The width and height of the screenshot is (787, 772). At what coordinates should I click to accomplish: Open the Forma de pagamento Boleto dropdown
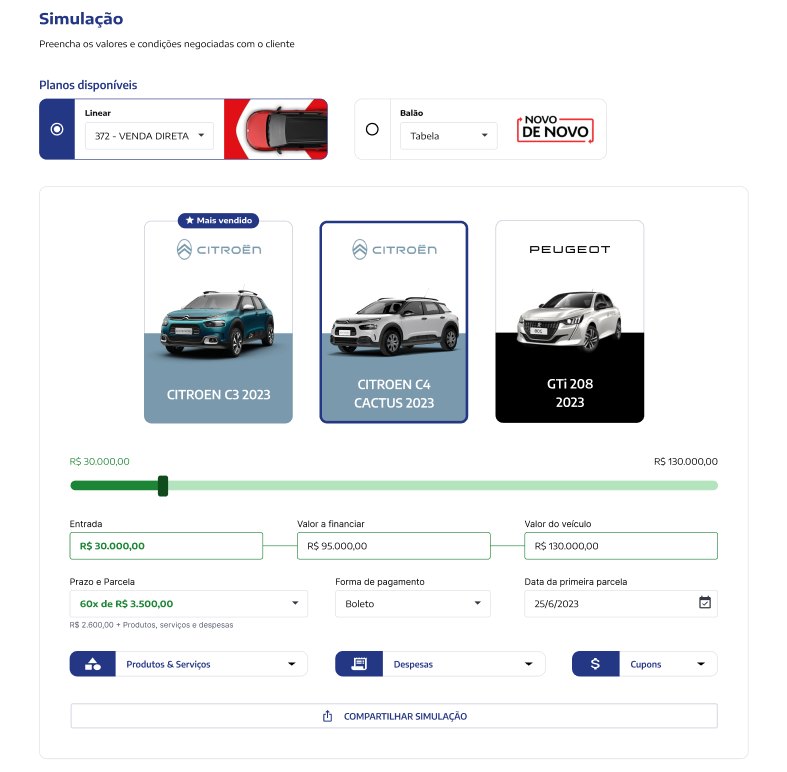pyautogui.click(x=413, y=604)
